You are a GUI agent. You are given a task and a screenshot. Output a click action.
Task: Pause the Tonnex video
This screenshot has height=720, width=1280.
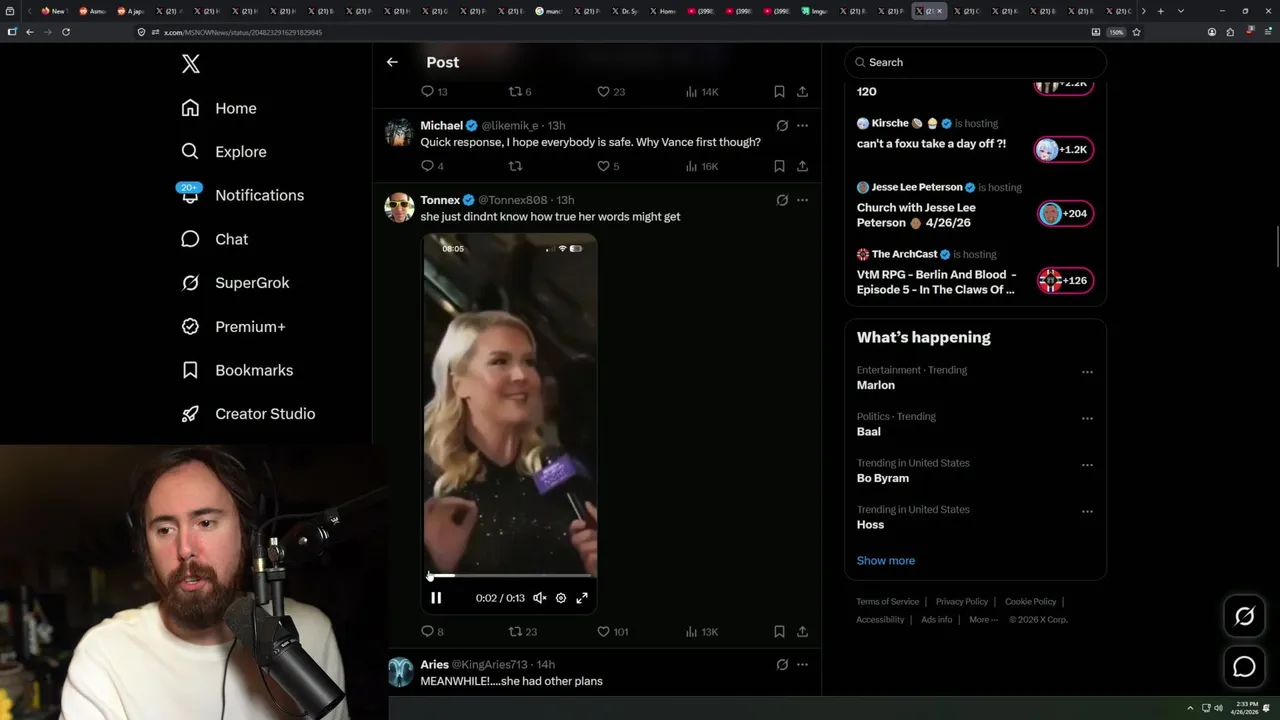pos(436,598)
